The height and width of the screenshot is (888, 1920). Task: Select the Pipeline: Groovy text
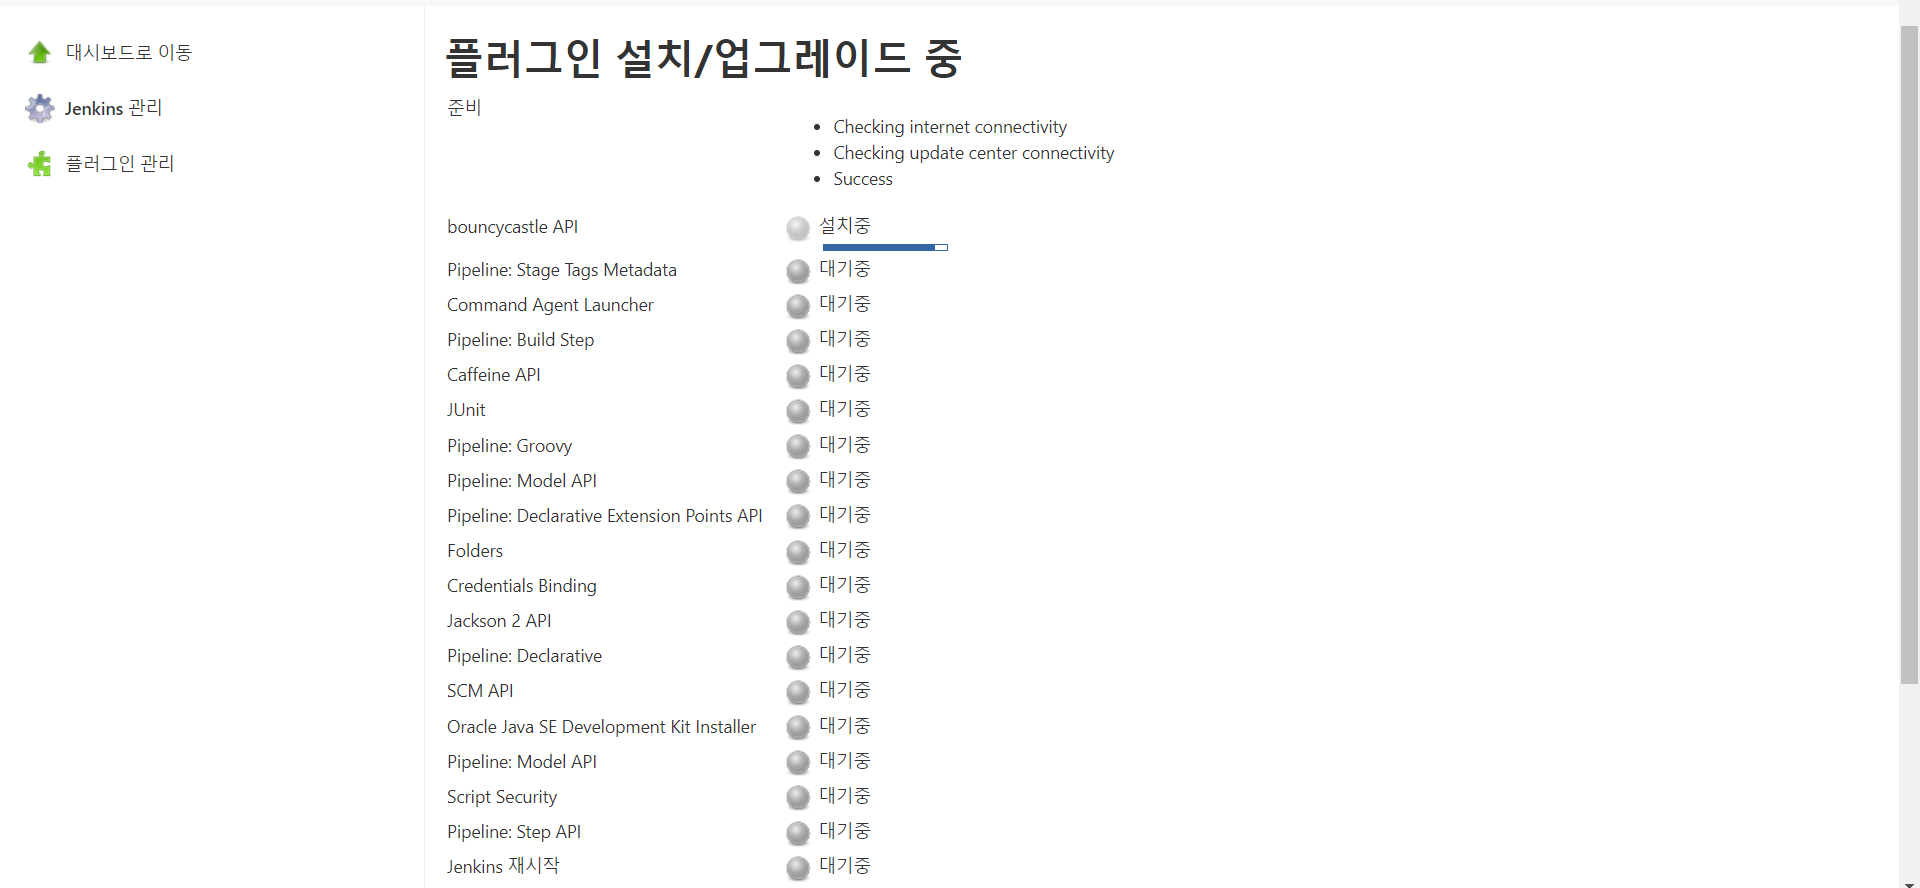pos(510,446)
